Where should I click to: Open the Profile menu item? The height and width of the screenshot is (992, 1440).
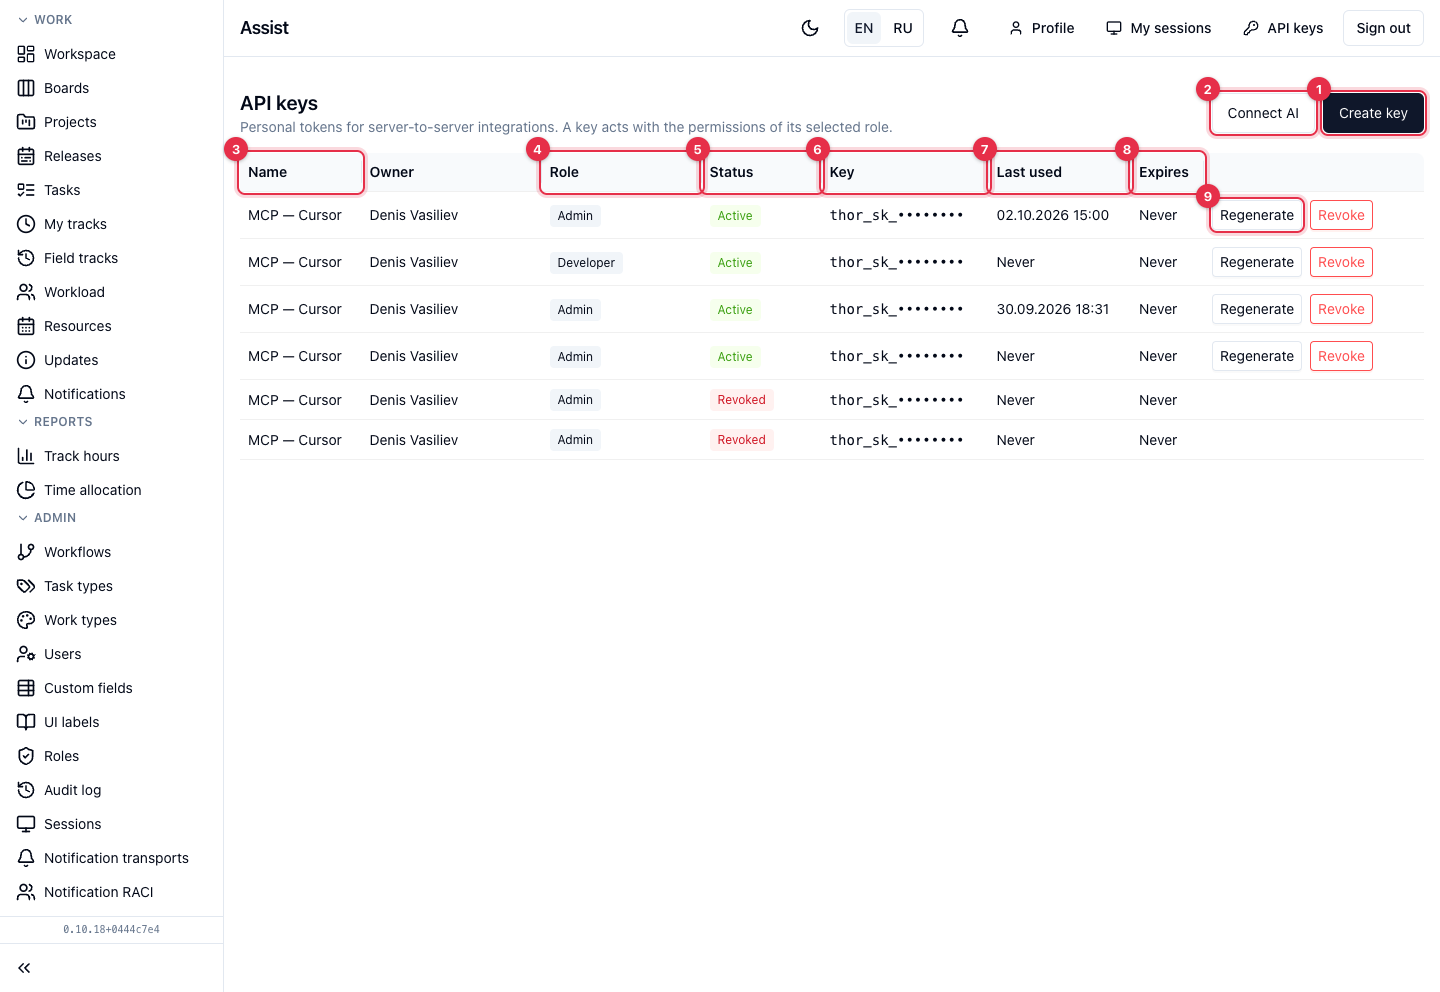(x=1041, y=28)
